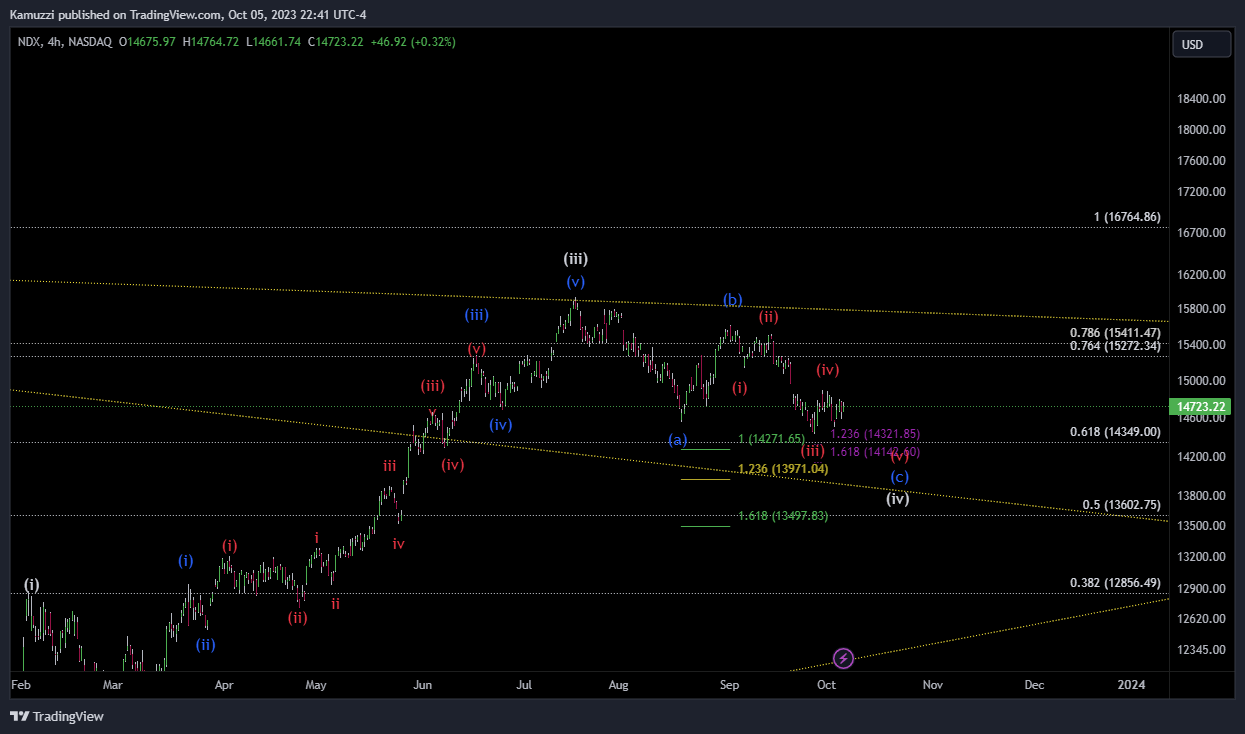The width and height of the screenshot is (1245, 734).
Task: Click the Fib level label 0.382 (12856.49)
Action: coord(1115,583)
